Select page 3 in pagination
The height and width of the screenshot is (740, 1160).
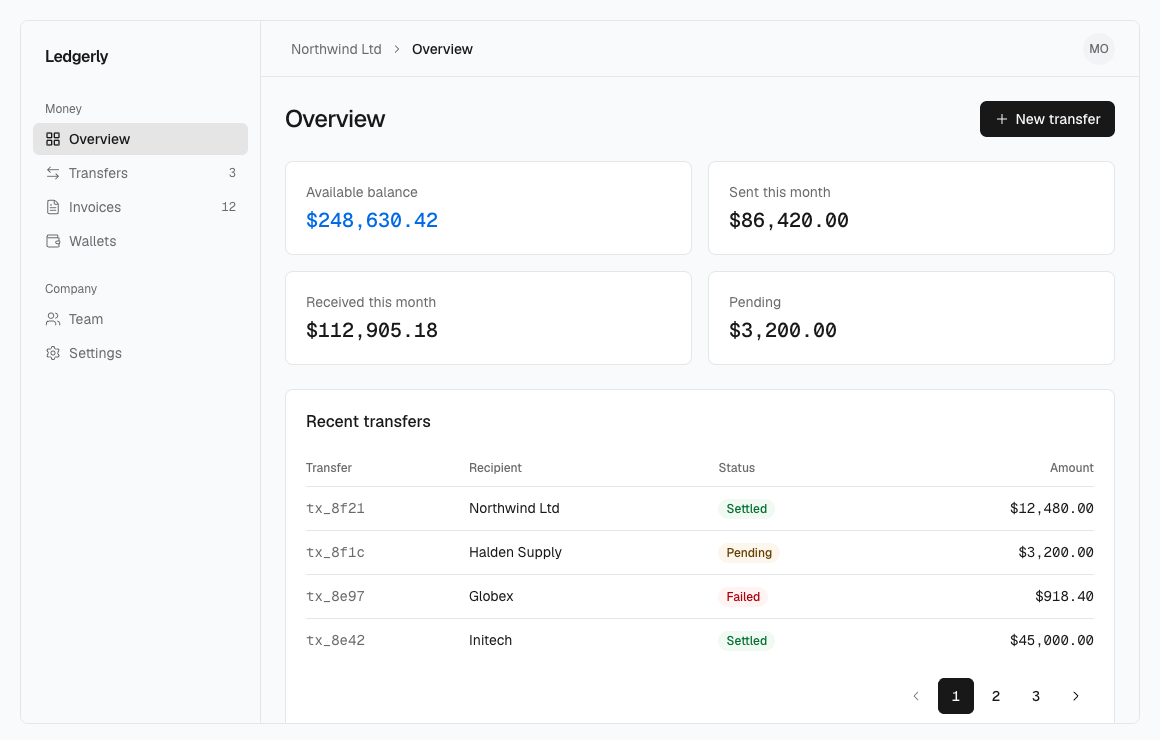click(x=1036, y=696)
